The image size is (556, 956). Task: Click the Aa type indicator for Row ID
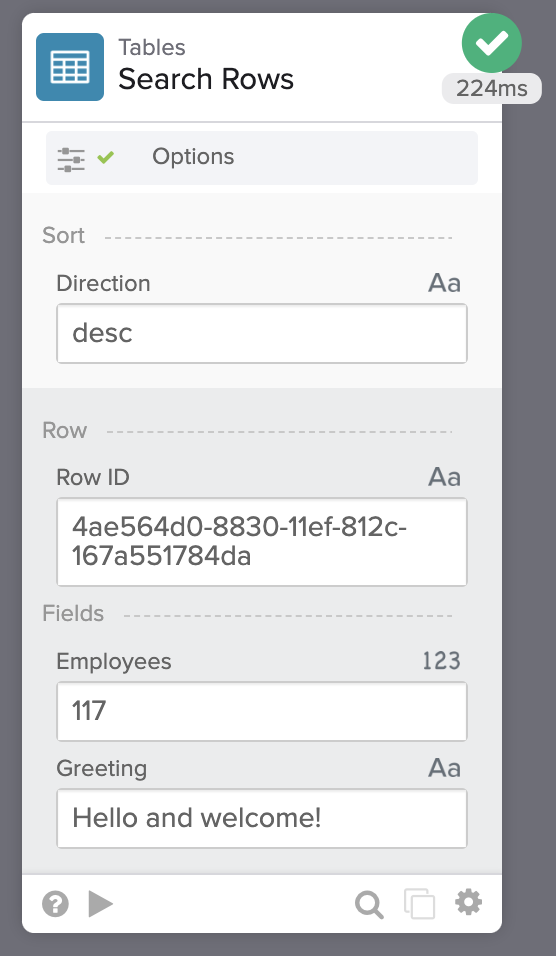[444, 477]
